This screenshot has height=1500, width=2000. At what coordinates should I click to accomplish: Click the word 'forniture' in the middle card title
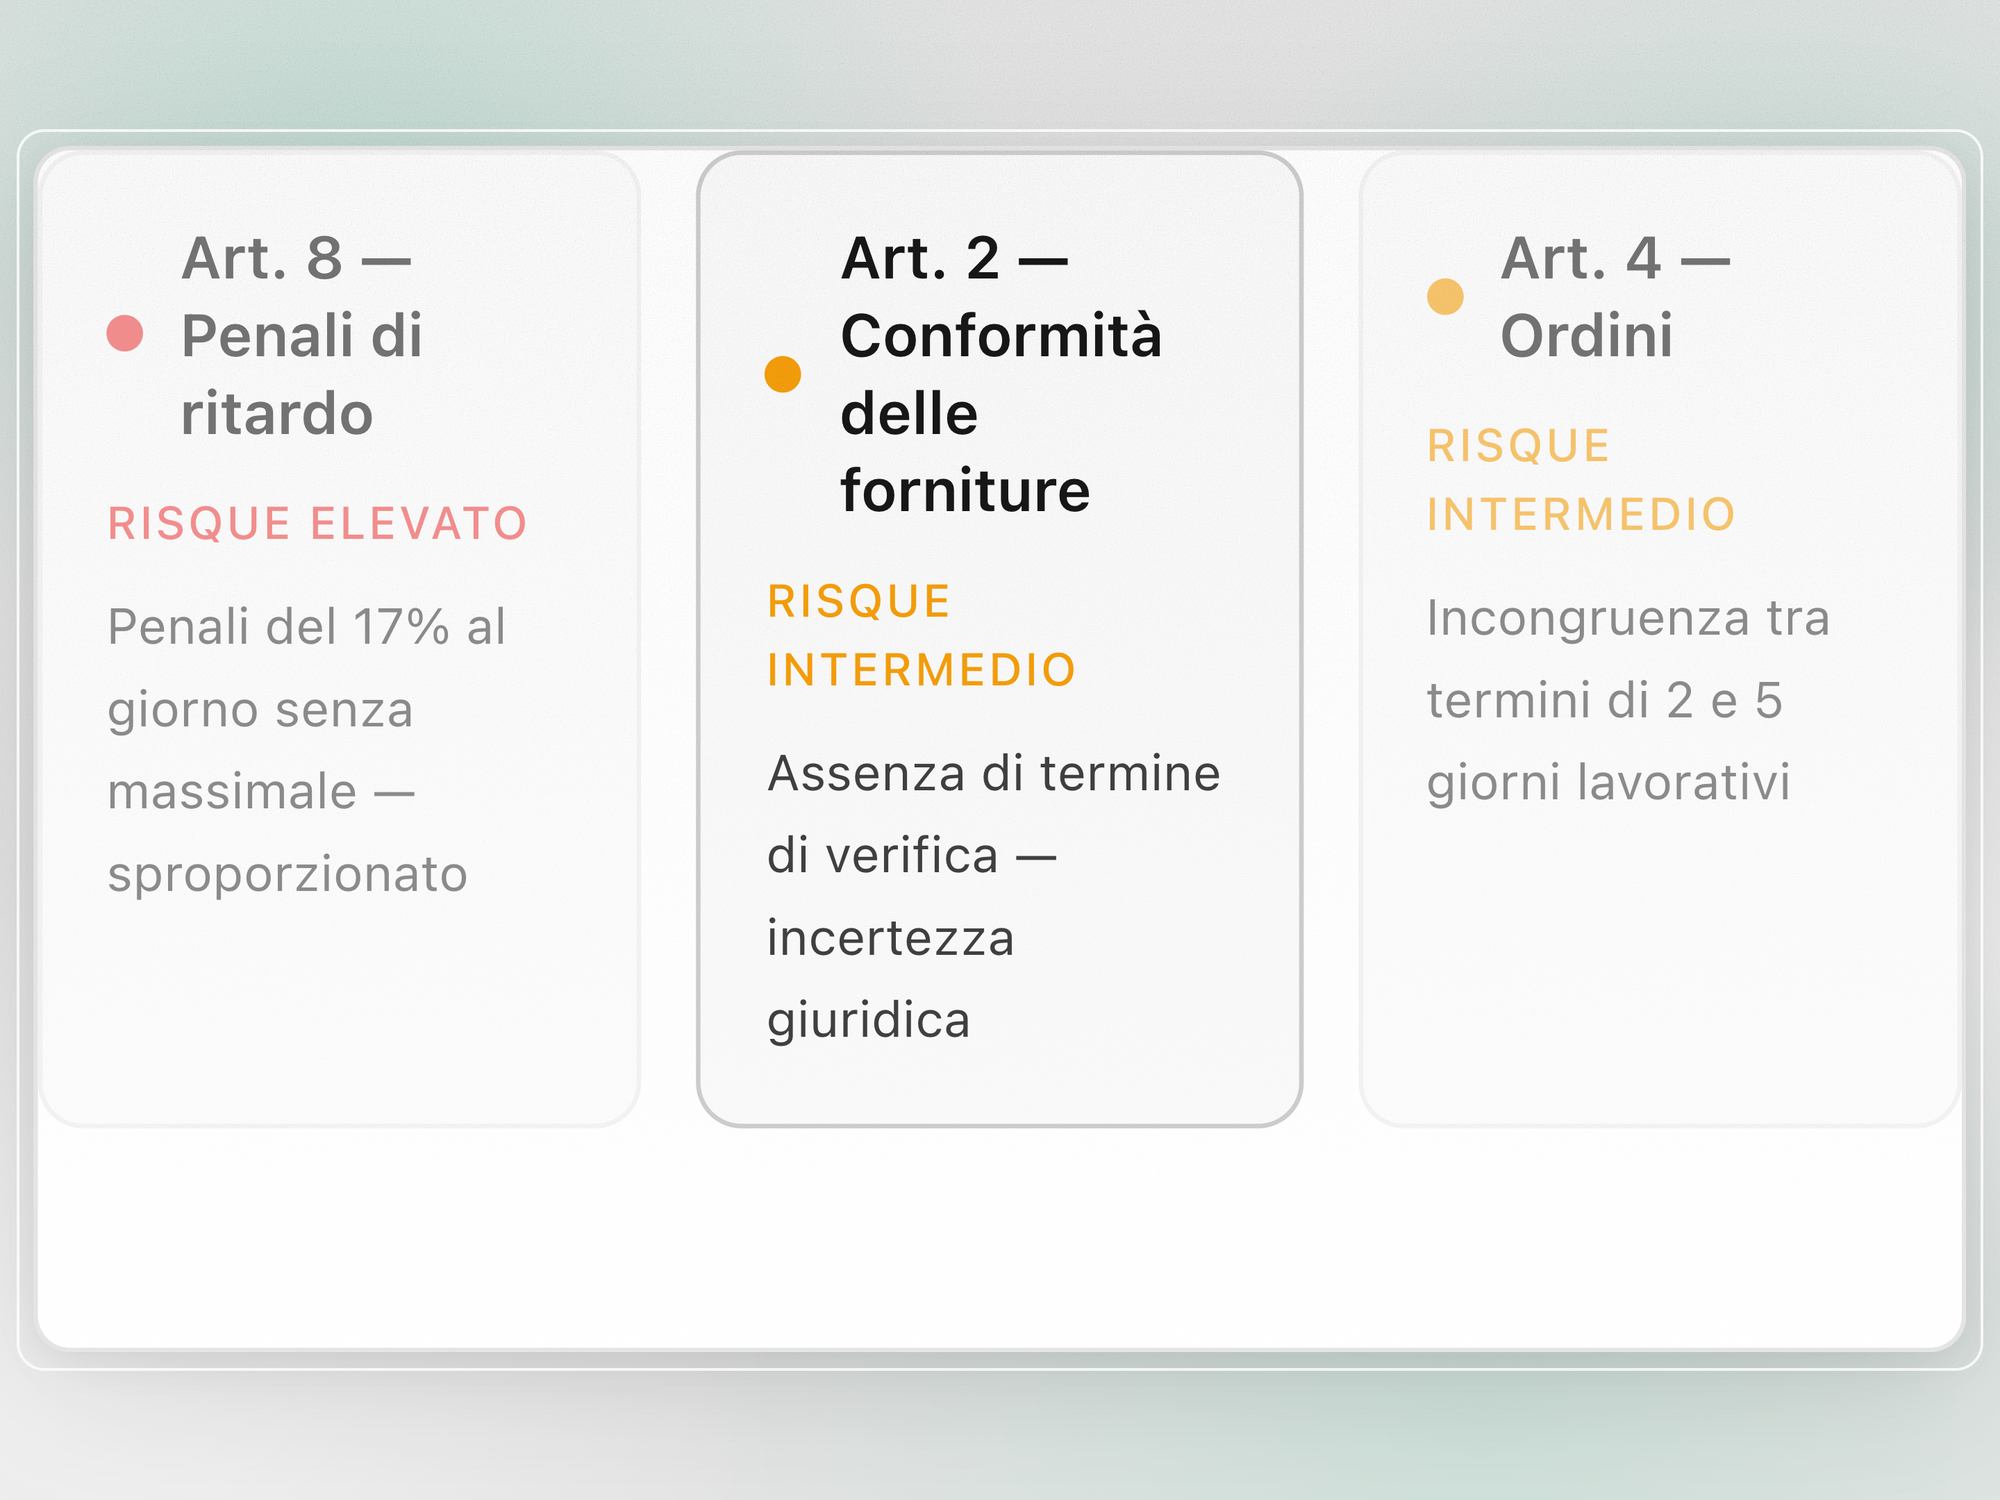tap(965, 491)
